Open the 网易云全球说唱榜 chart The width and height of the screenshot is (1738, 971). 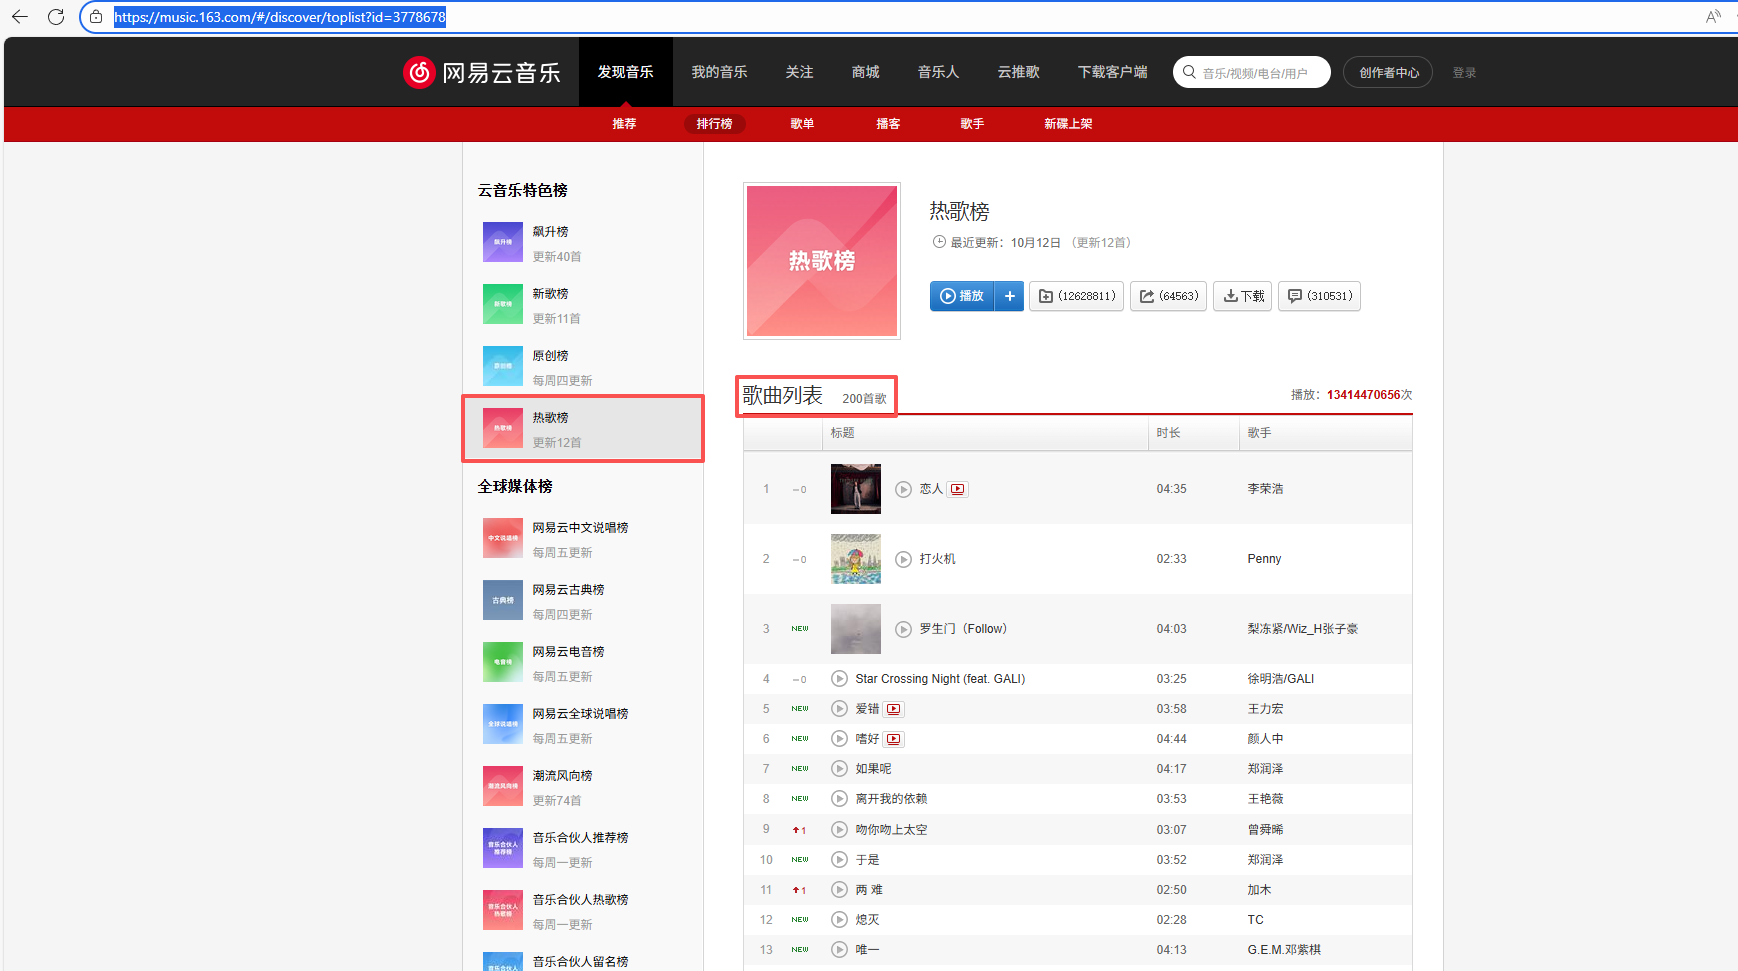click(583, 725)
